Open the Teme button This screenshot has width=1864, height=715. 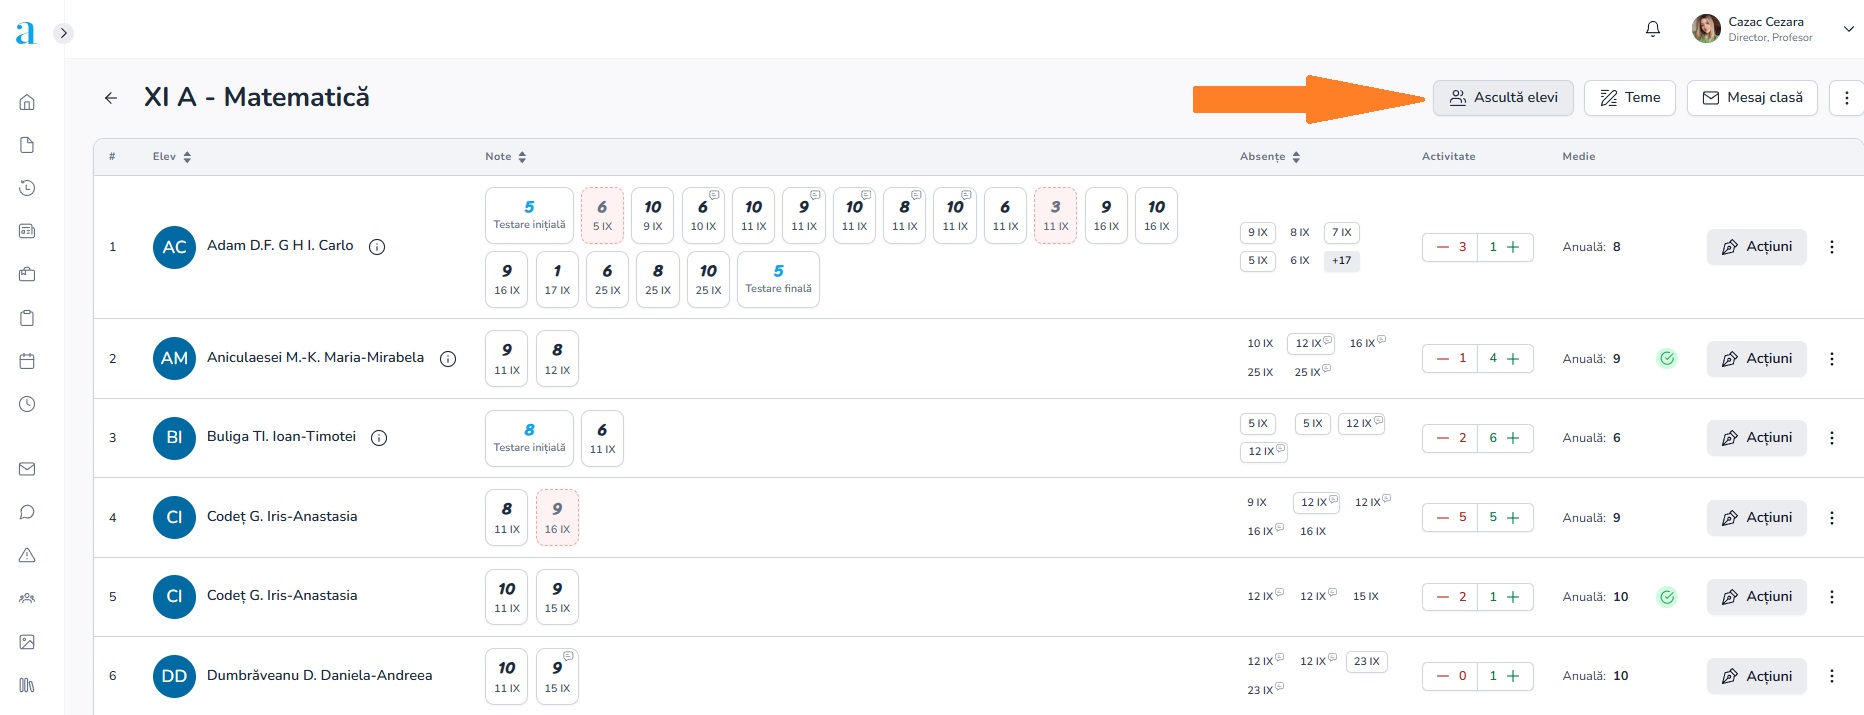(x=1630, y=98)
